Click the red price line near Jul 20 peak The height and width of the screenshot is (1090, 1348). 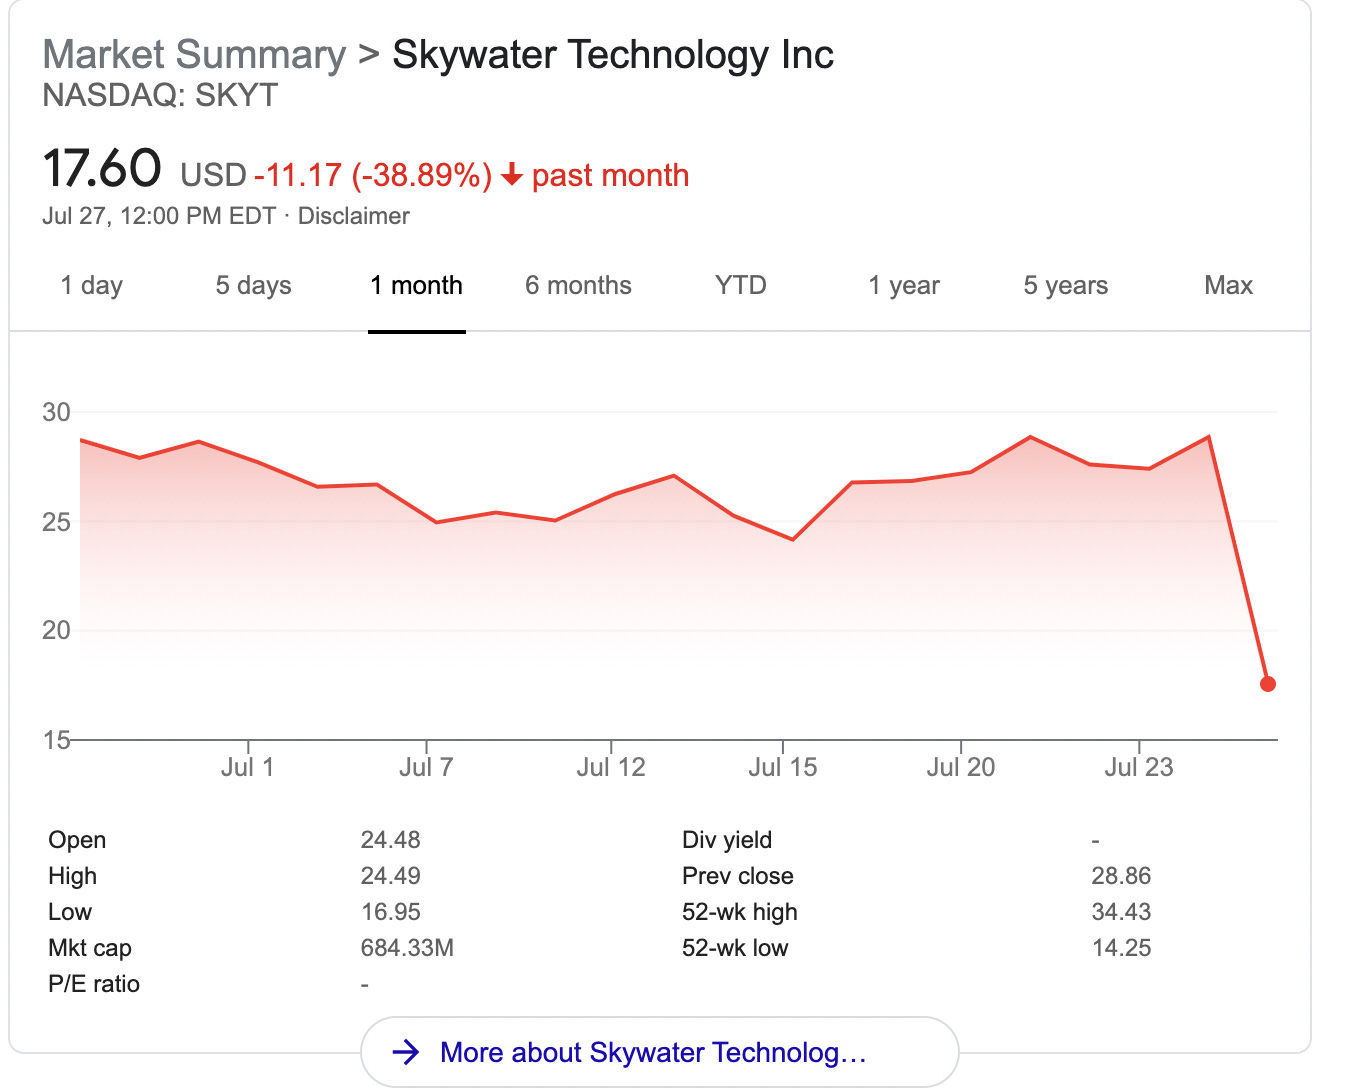point(1030,438)
